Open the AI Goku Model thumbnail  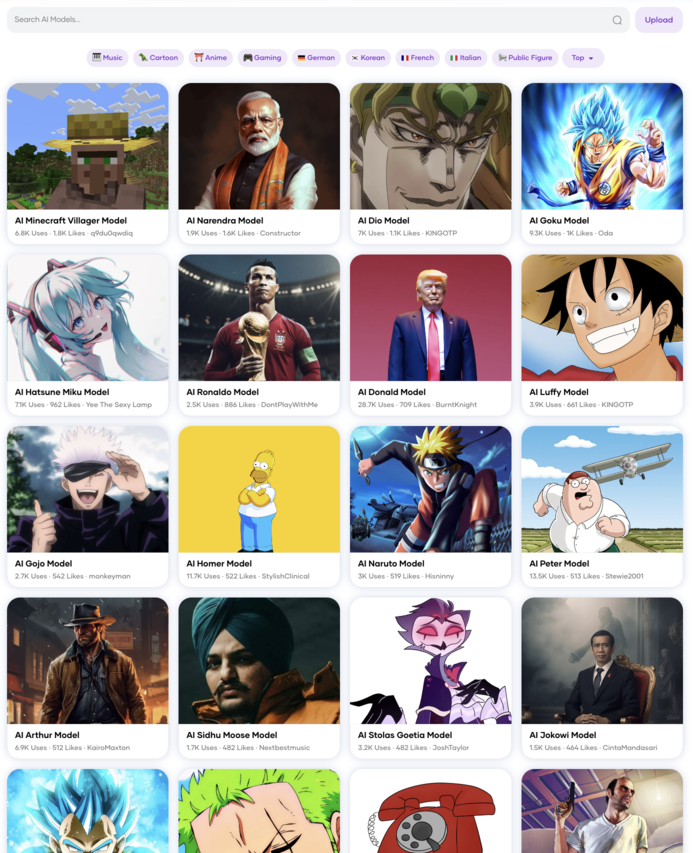pyautogui.click(x=602, y=146)
